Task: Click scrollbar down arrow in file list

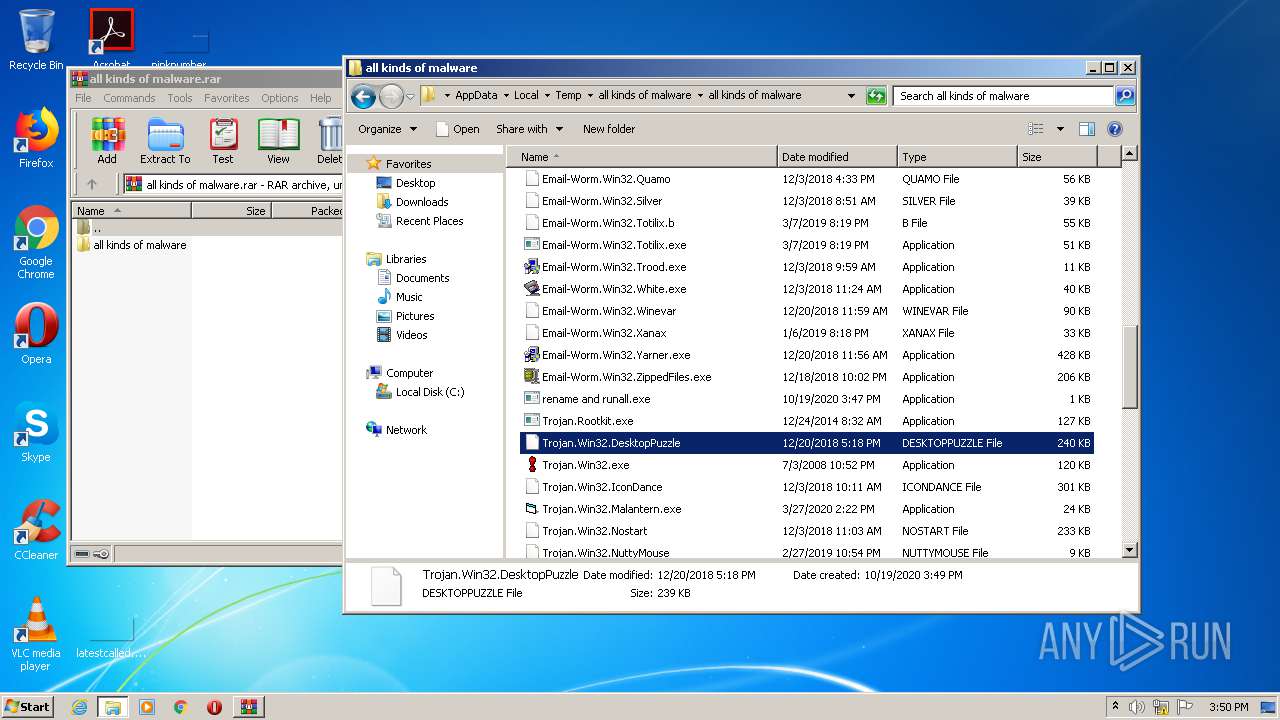Action: [x=1129, y=550]
